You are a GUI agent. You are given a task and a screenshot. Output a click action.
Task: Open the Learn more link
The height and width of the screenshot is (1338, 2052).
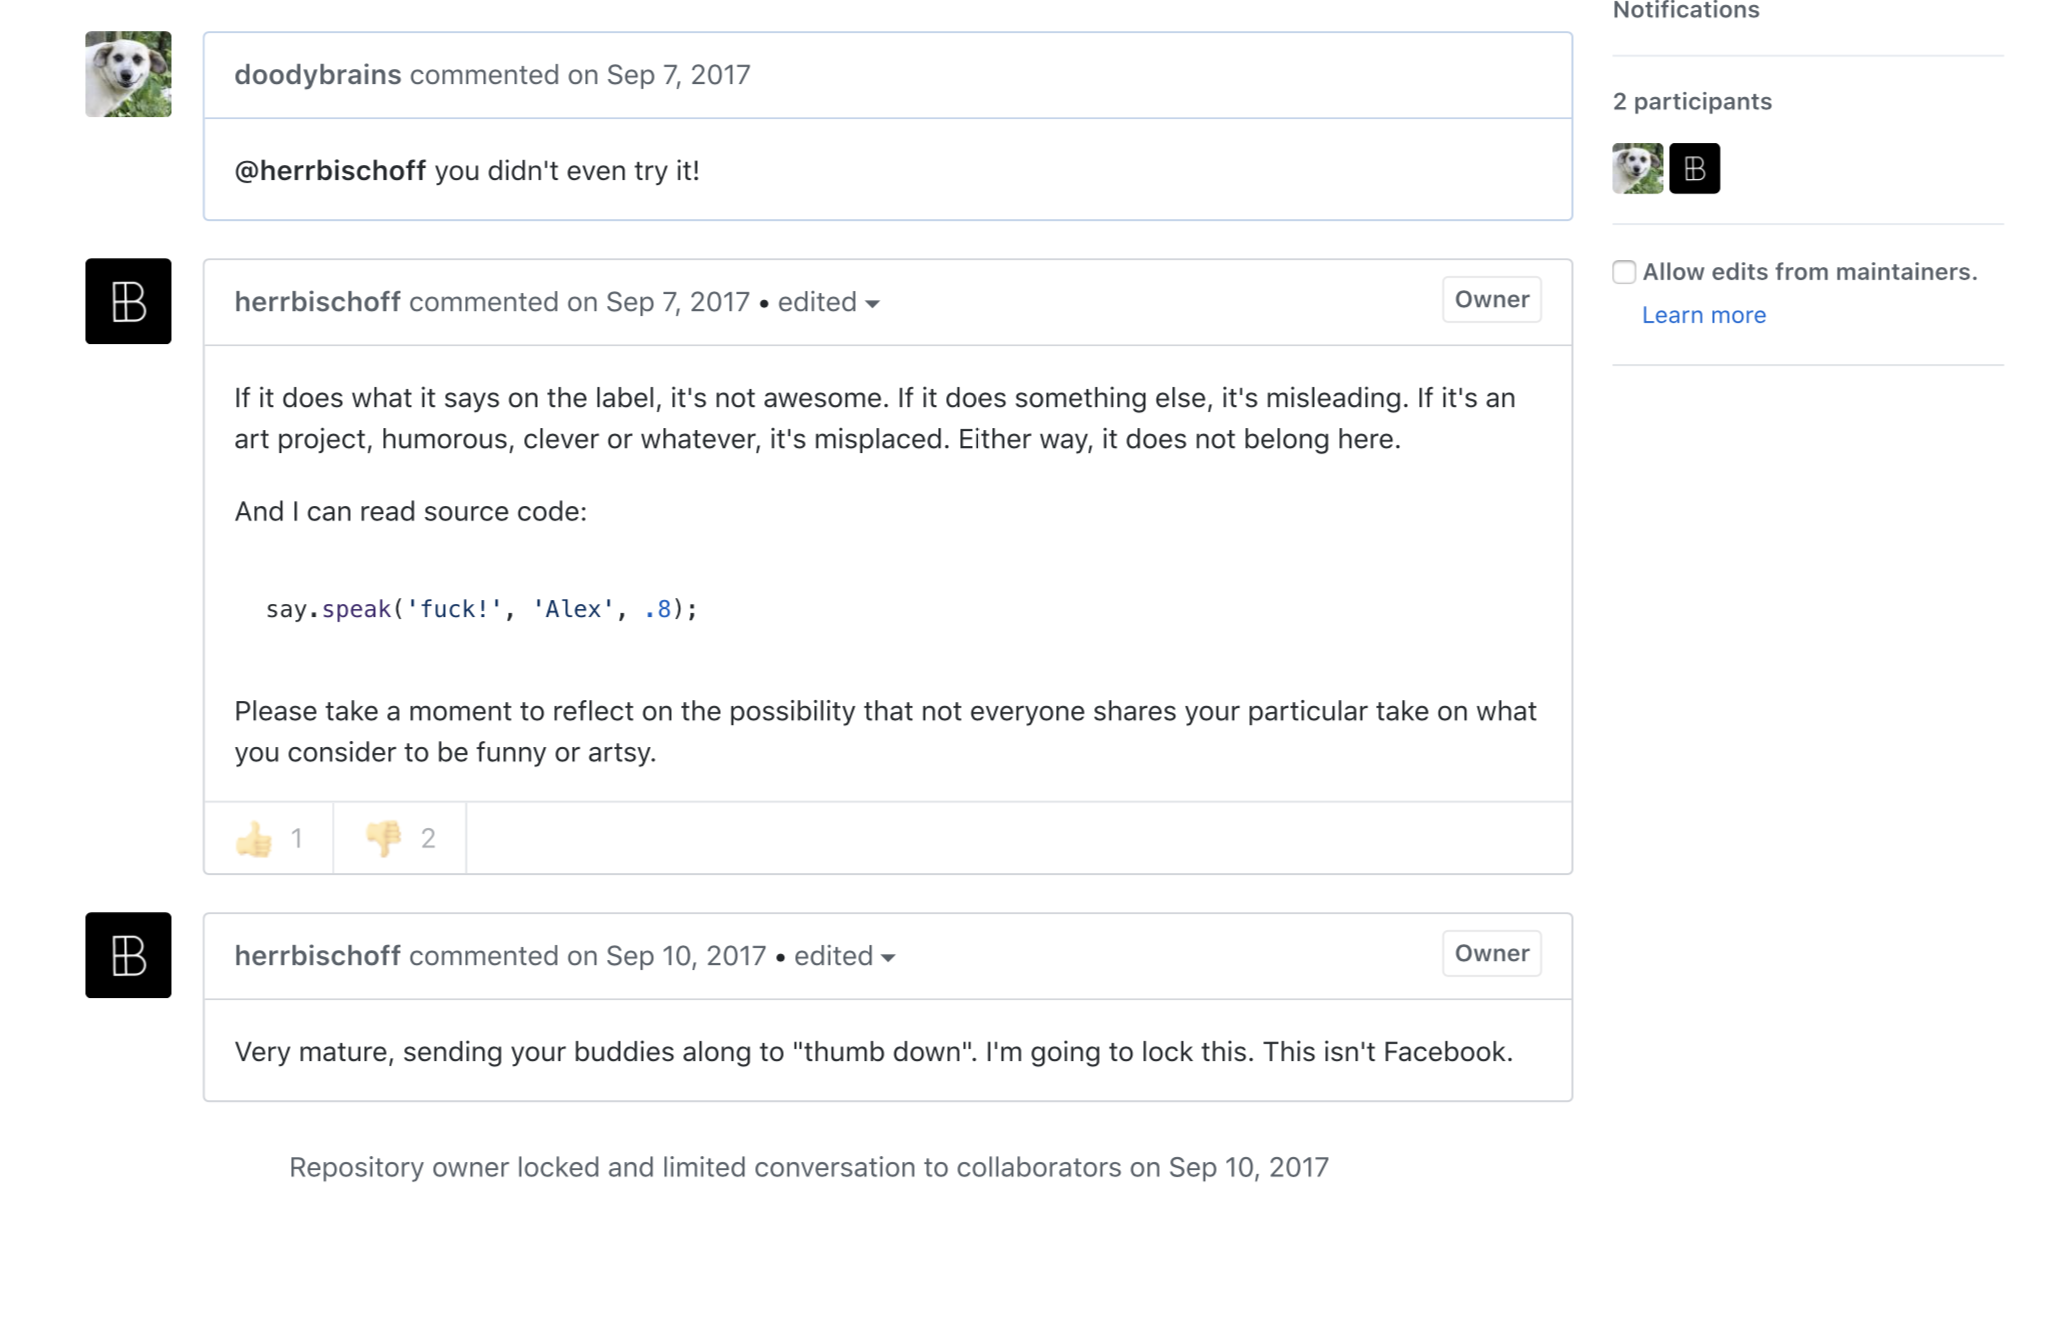pyautogui.click(x=1703, y=315)
